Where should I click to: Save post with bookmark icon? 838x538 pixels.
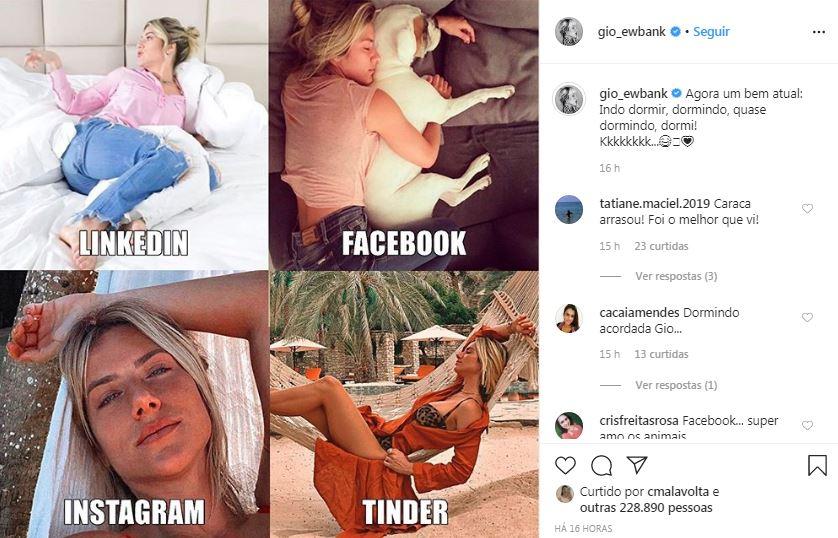[x=817, y=465]
